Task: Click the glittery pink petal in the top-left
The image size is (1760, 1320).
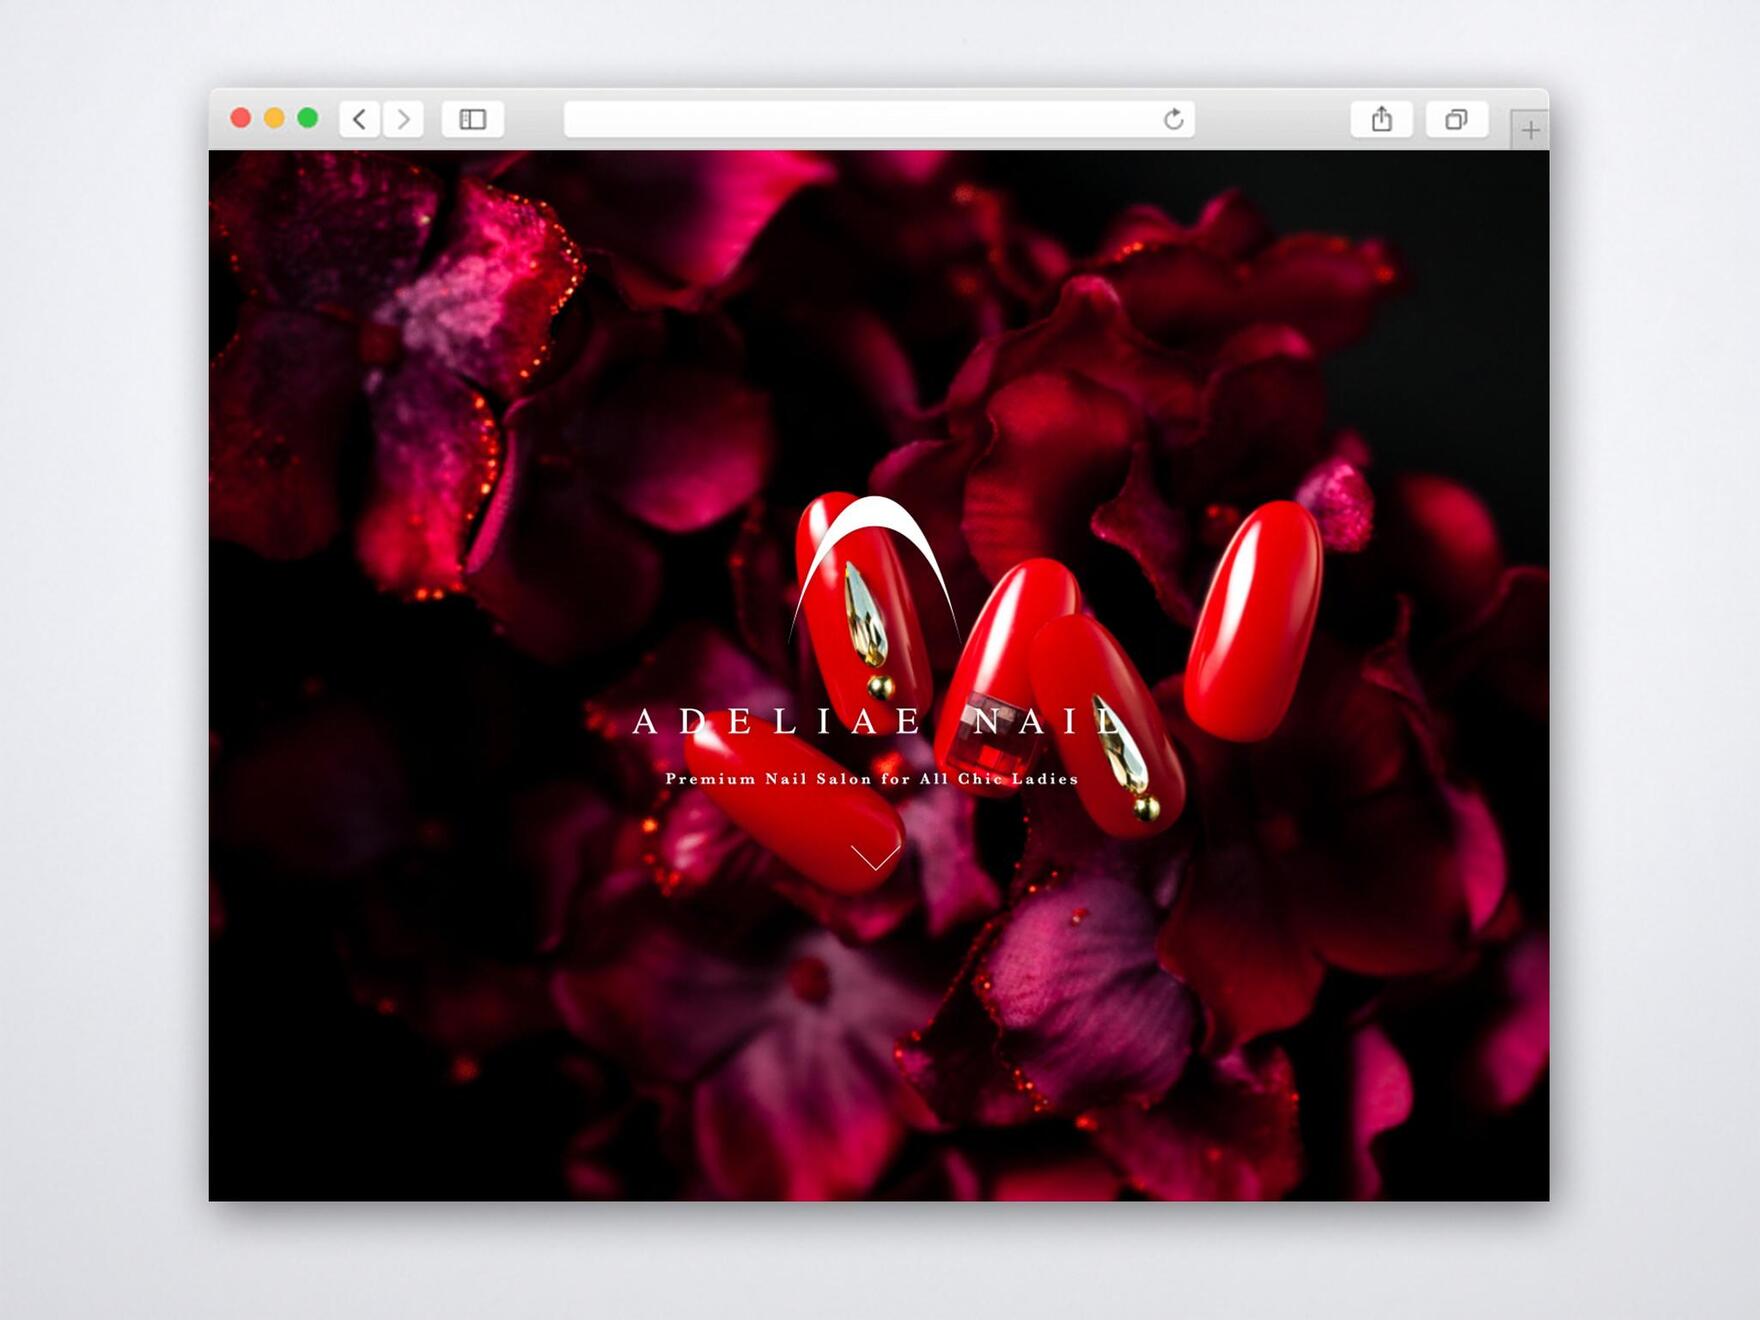Action: click(470, 290)
